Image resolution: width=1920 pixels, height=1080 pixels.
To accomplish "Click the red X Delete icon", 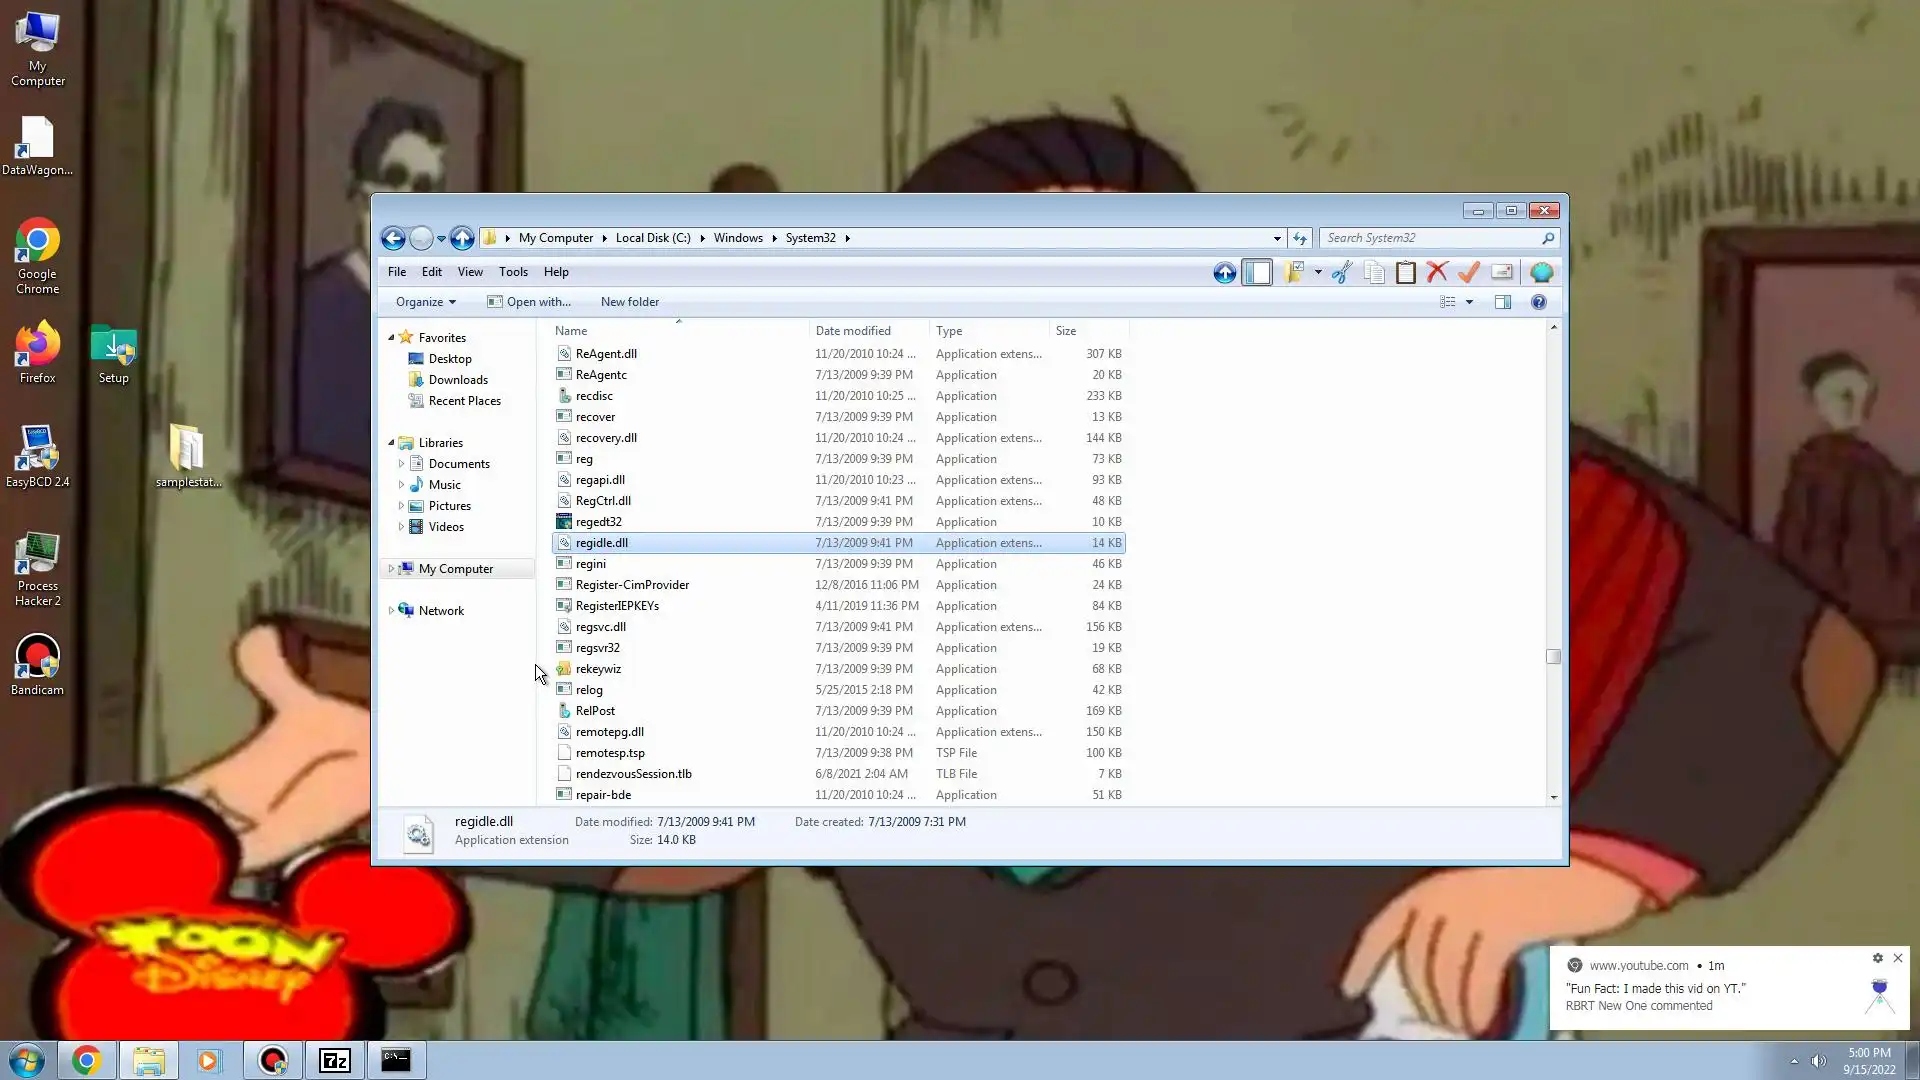I will click(x=1437, y=272).
